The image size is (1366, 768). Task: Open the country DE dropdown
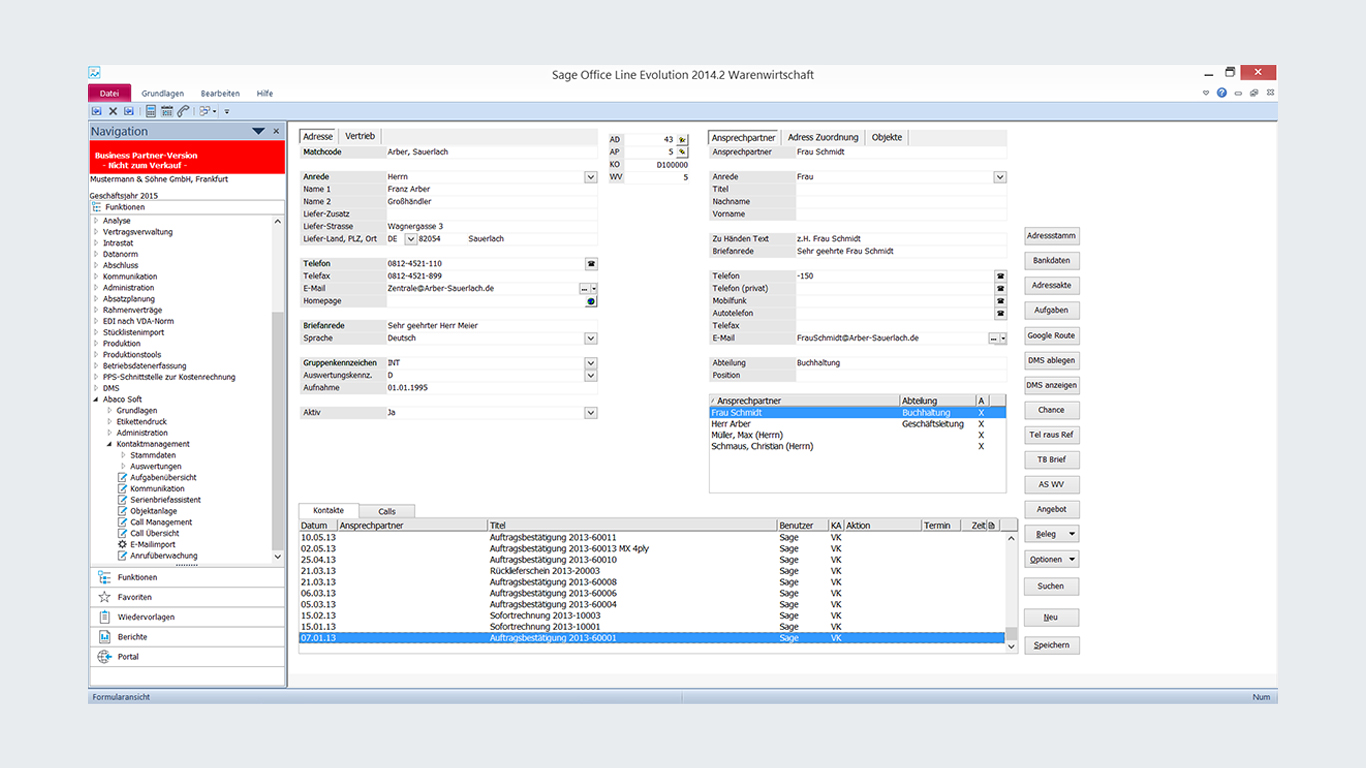pyautogui.click(x=411, y=240)
